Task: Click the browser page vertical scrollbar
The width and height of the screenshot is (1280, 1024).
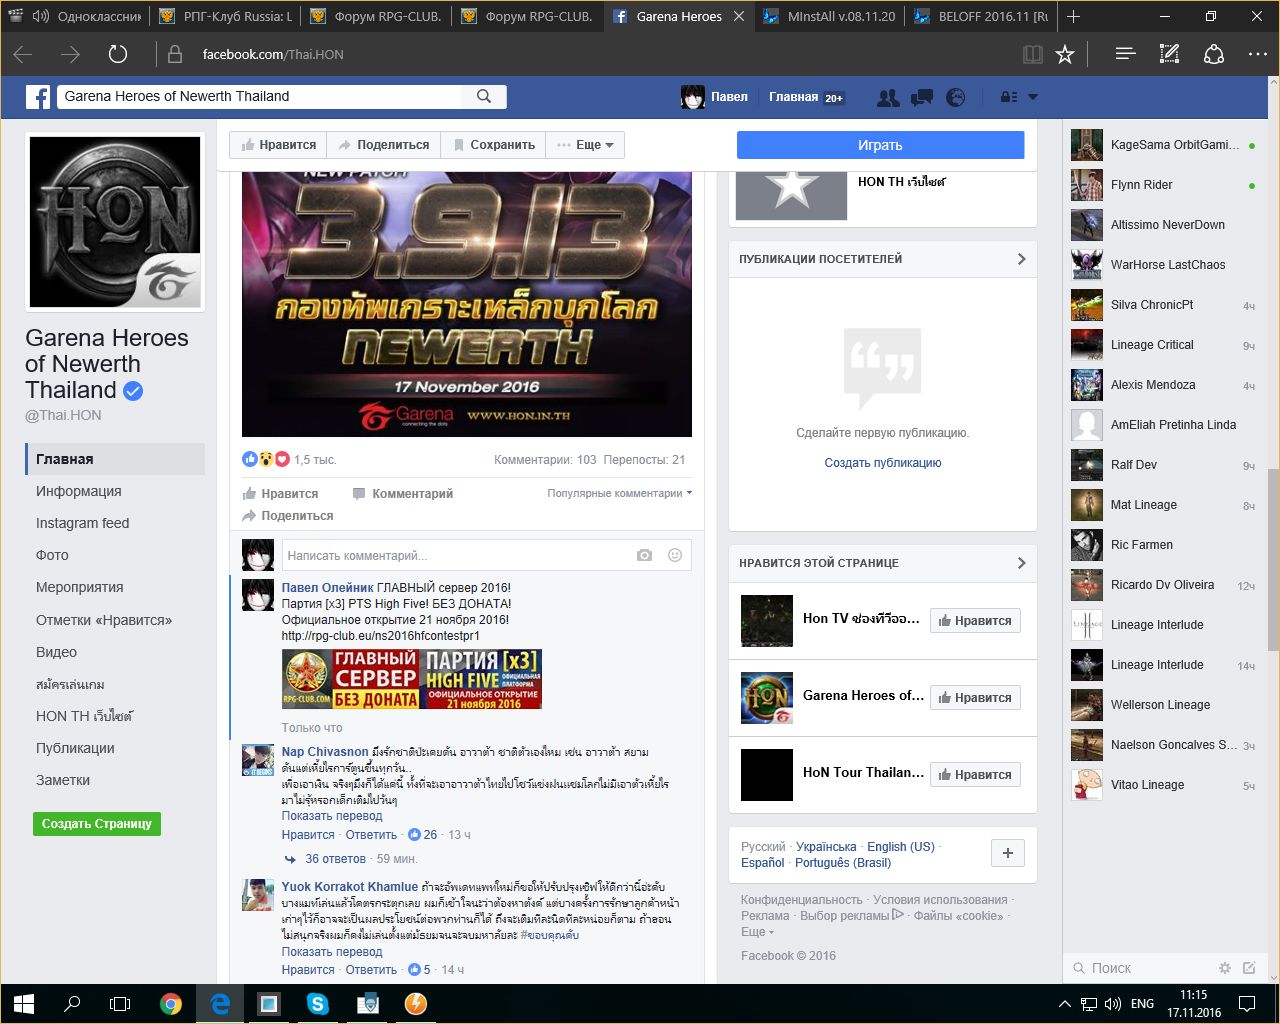Action: (1273, 560)
